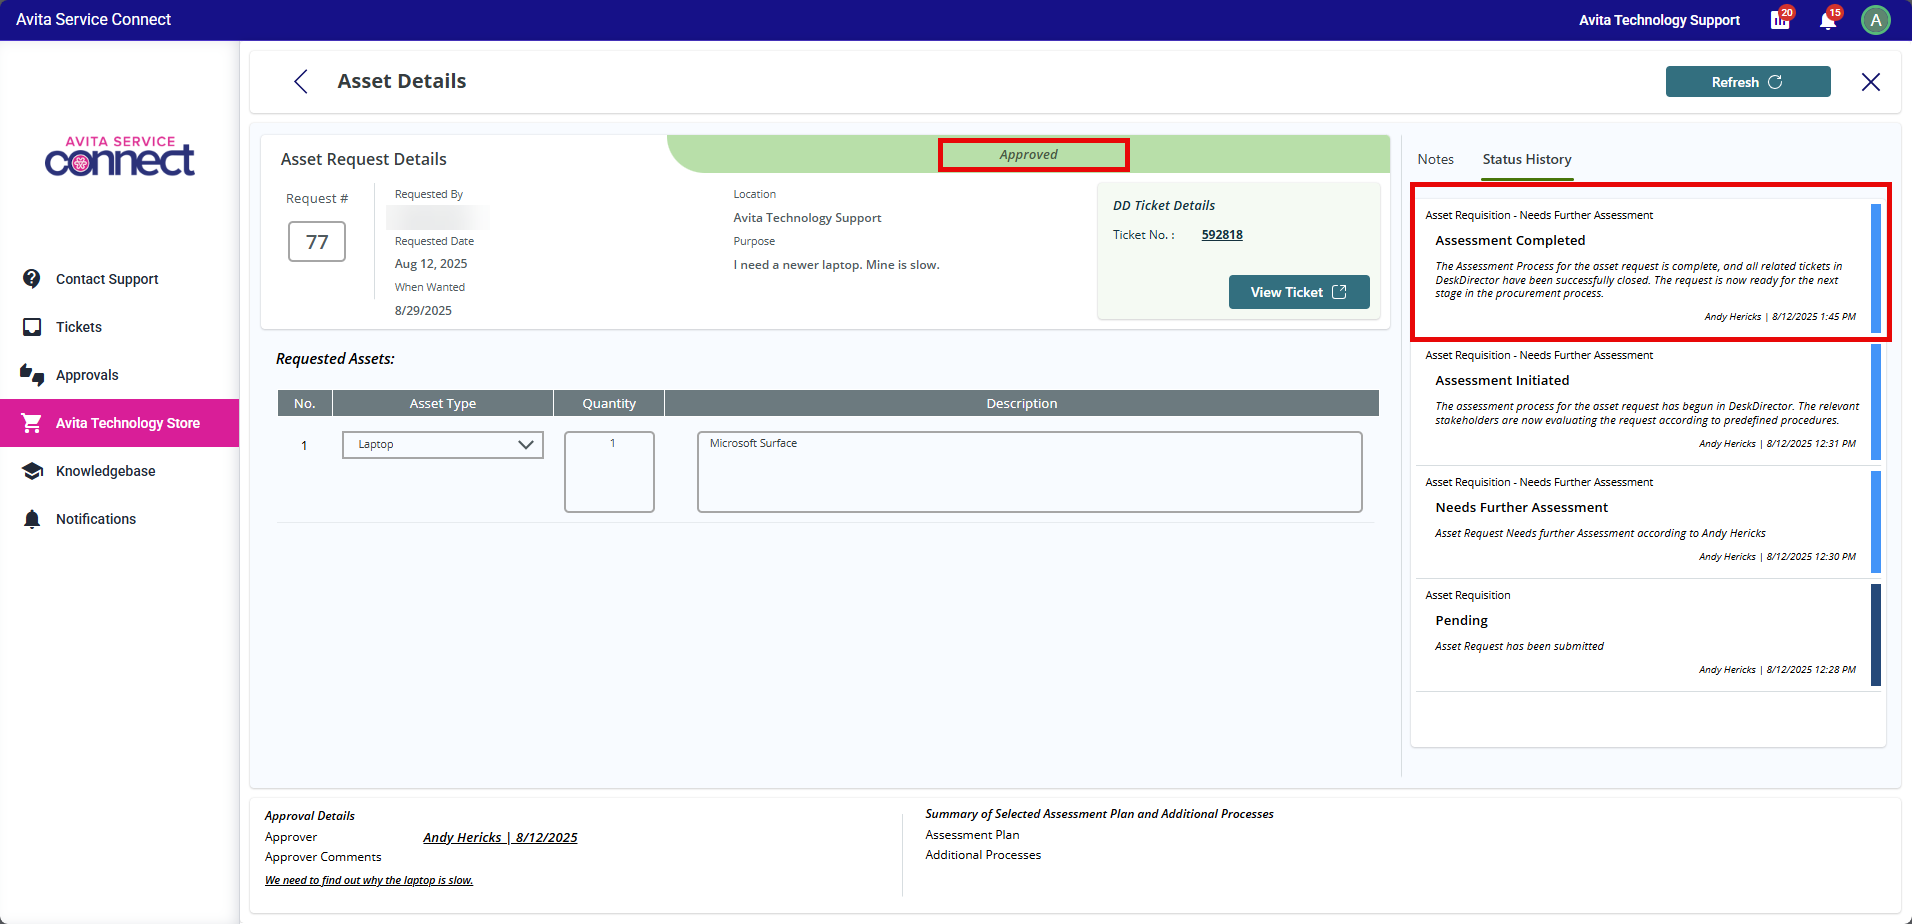
Task: Click the Description column header
Action: pyautogui.click(x=1021, y=403)
